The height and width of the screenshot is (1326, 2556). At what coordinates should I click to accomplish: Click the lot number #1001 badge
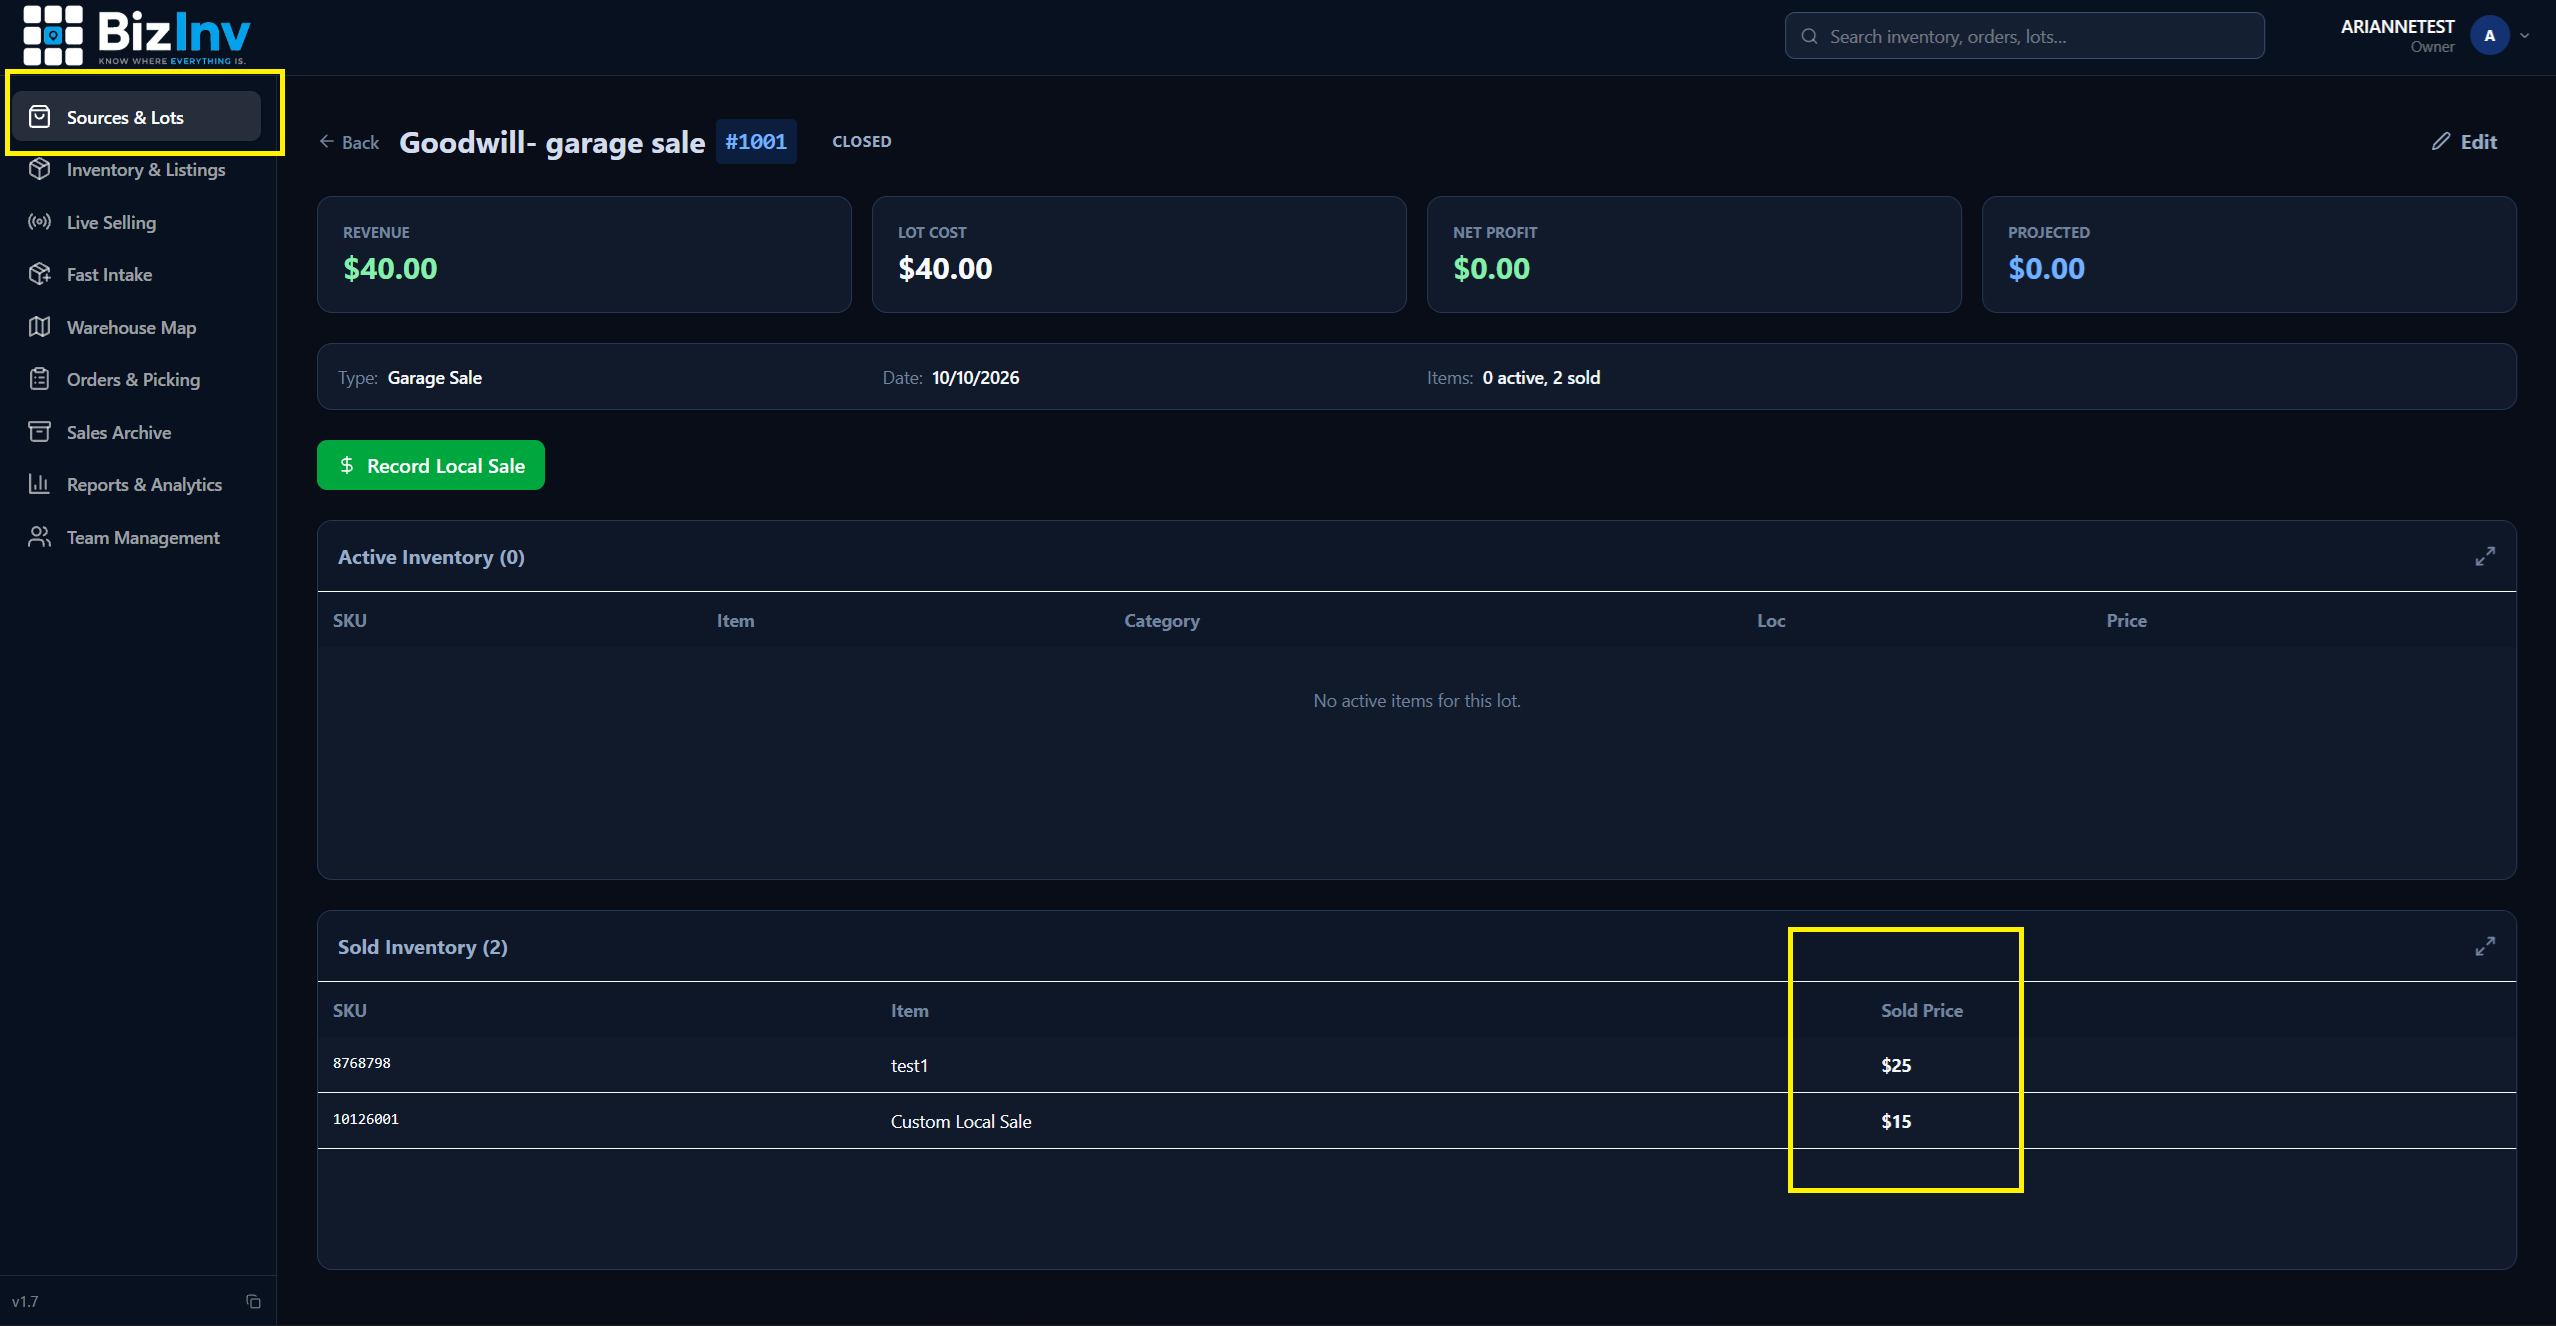(756, 142)
